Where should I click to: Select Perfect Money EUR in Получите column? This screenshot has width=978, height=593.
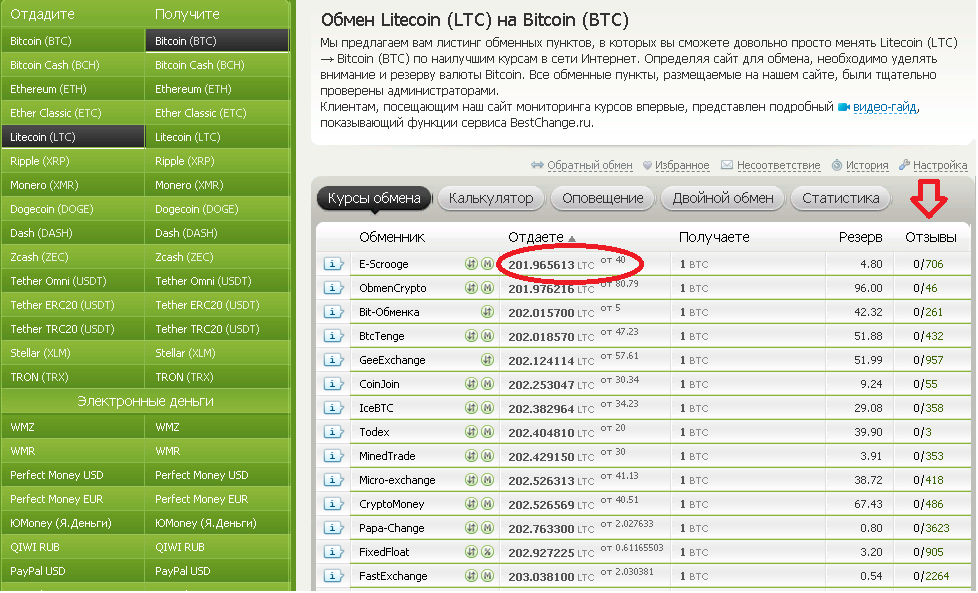[218, 499]
